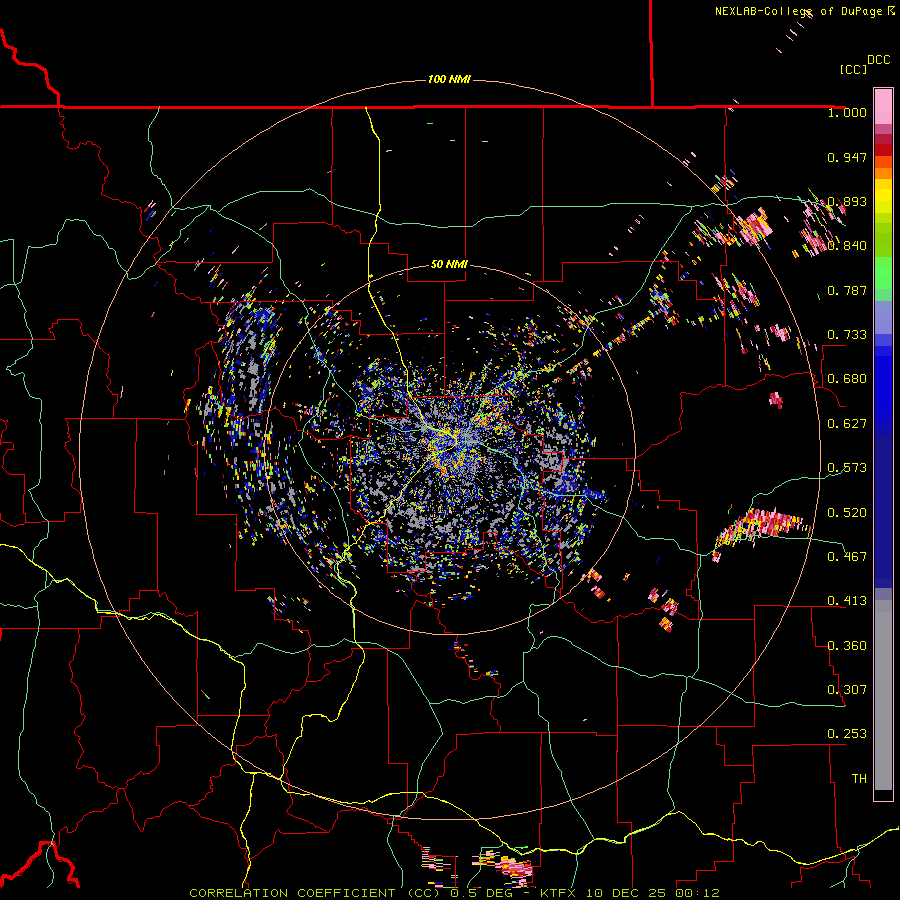
Task: Click the 0.840 scale value
Action: pyautogui.click(x=847, y=246)
